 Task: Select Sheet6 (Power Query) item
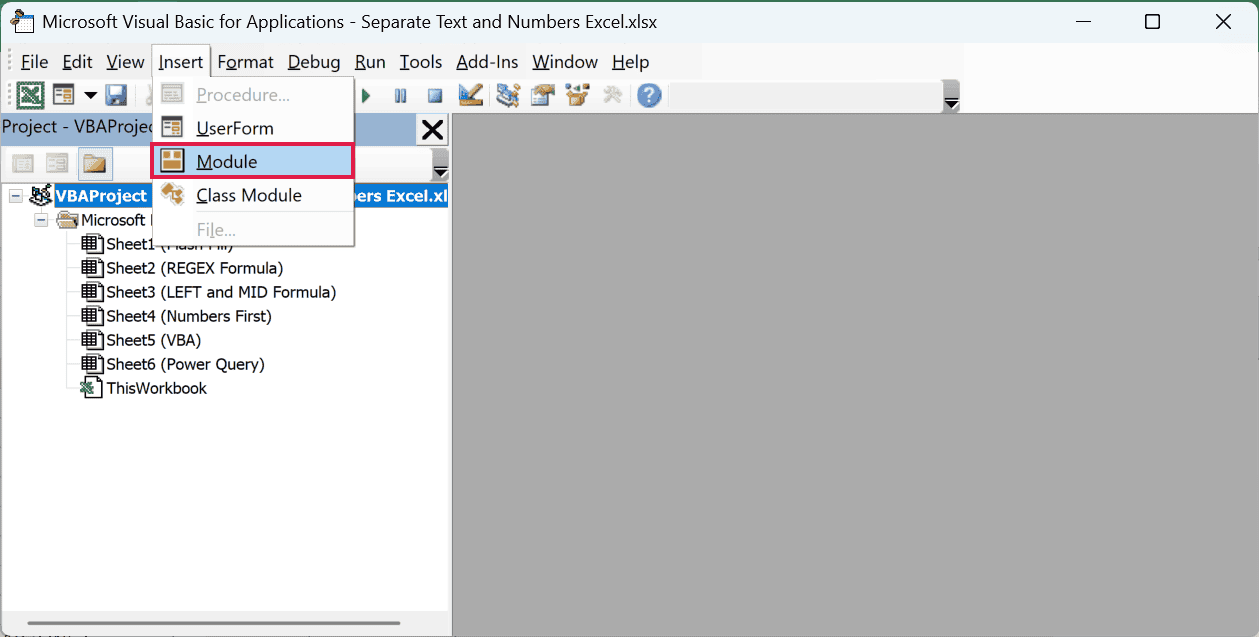[x=186, y=364]
